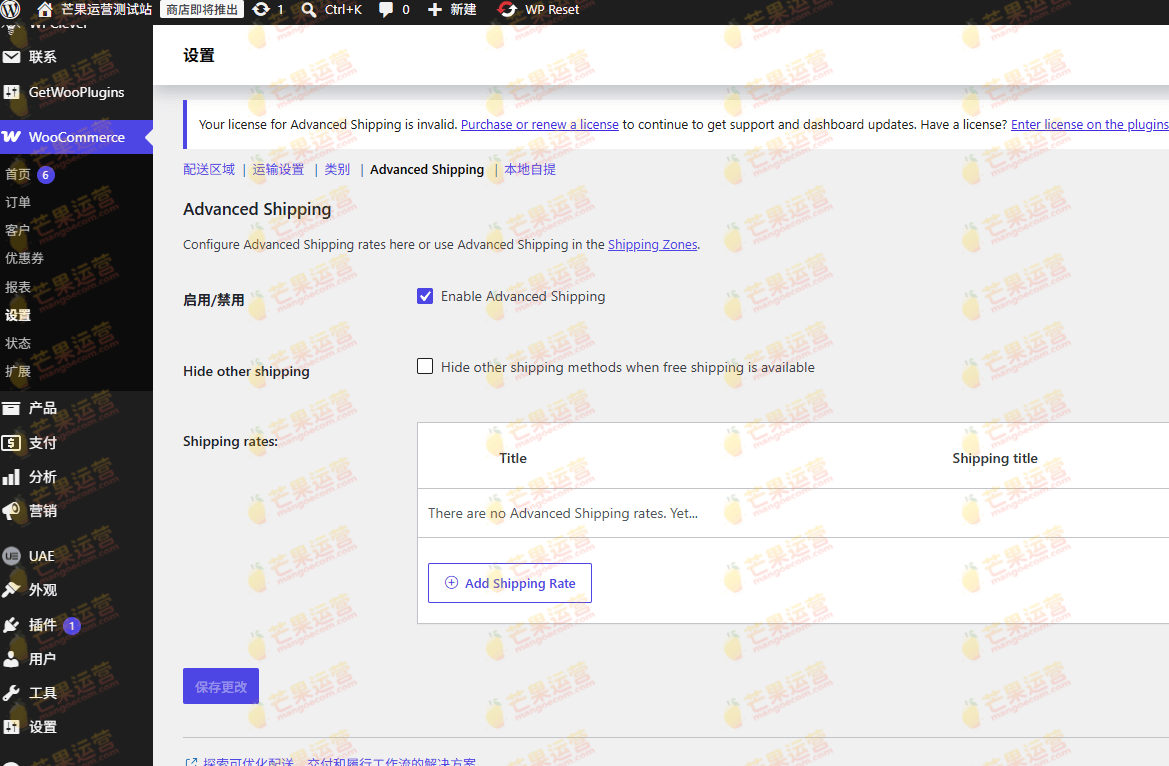The image size is (1169, 766).
Task: Open the home icon for 芒果运营测试站
Action: coord(45,9)
